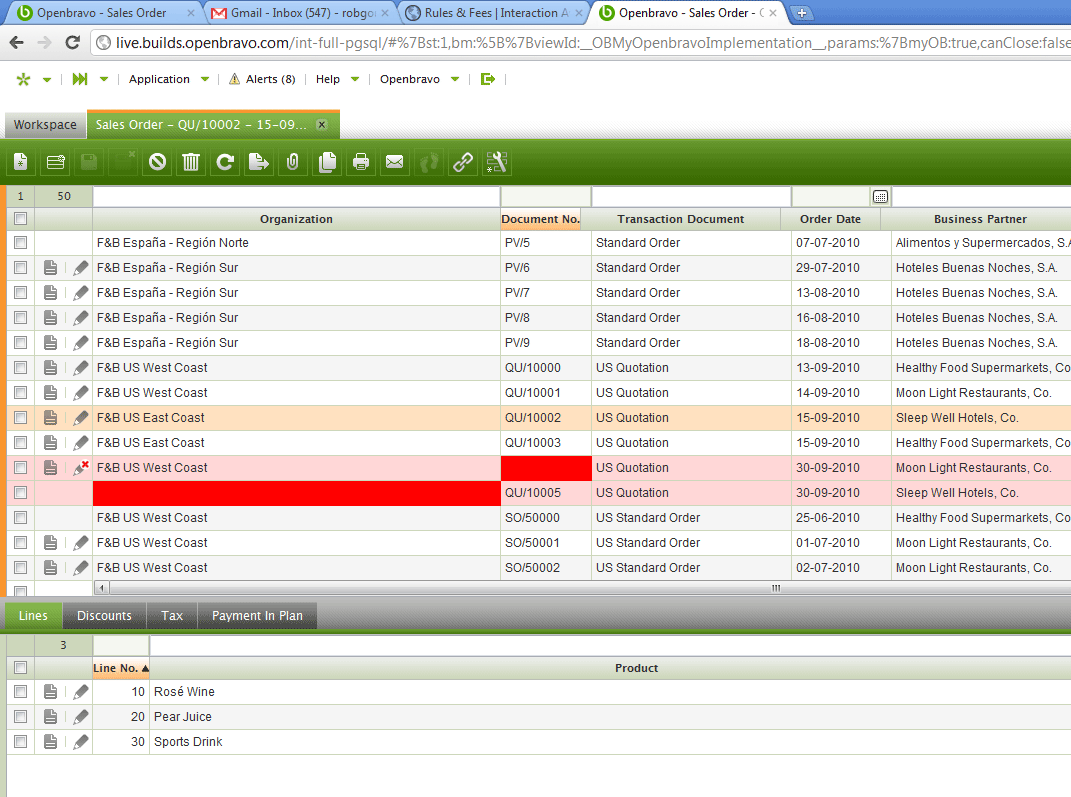Click the printer icon in toolbar

[361, 162]
